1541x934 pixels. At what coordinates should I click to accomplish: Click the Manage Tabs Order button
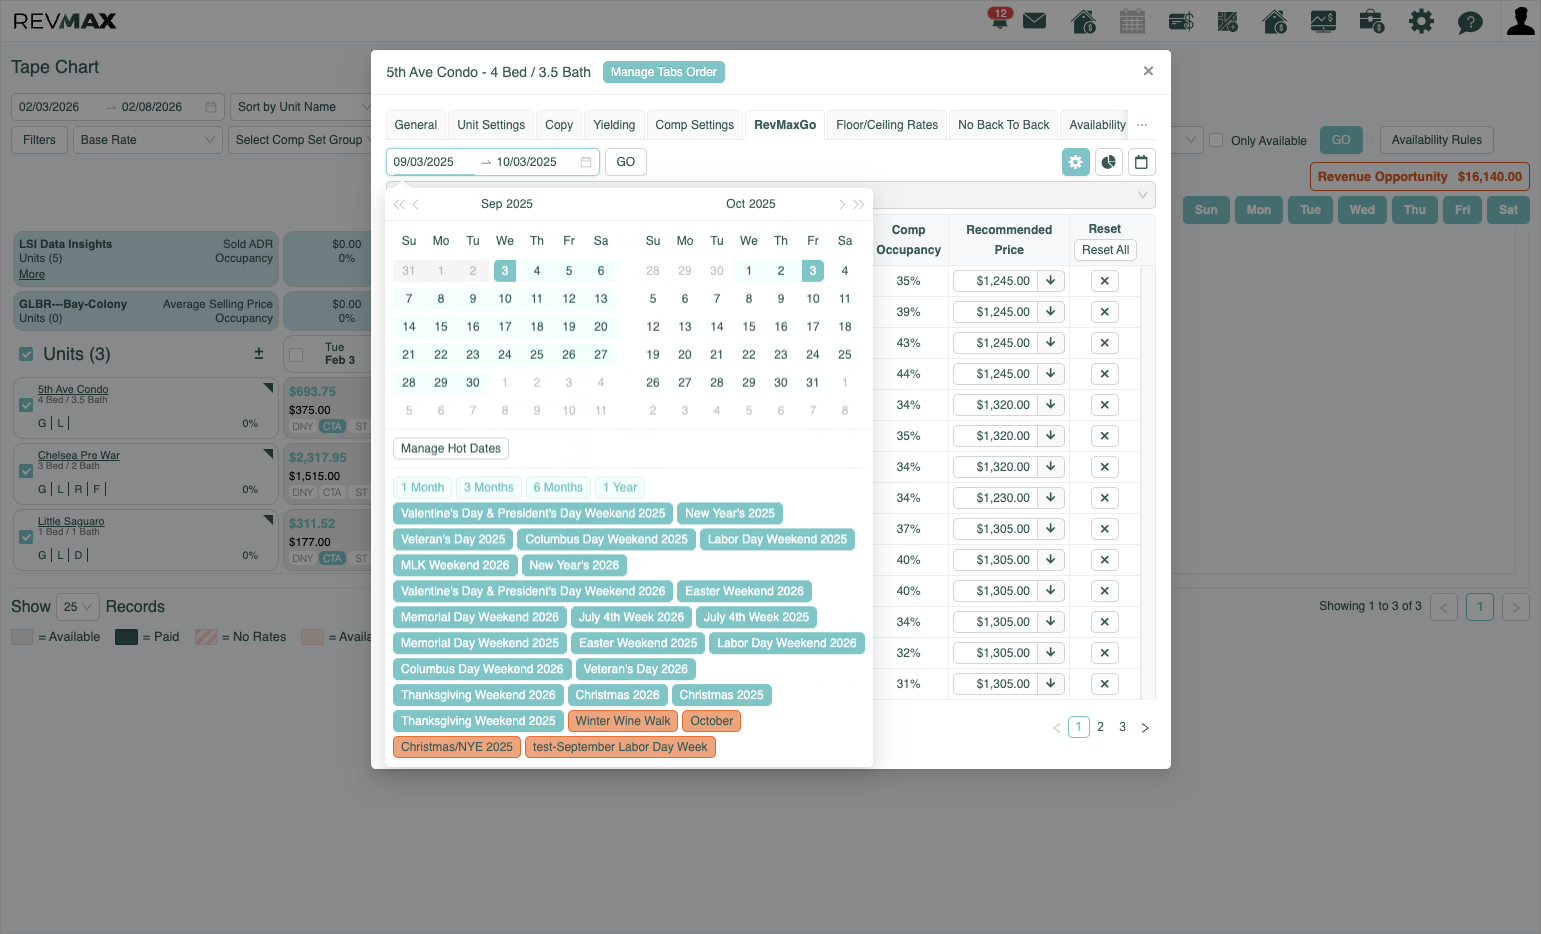click(x=664, y=72)
